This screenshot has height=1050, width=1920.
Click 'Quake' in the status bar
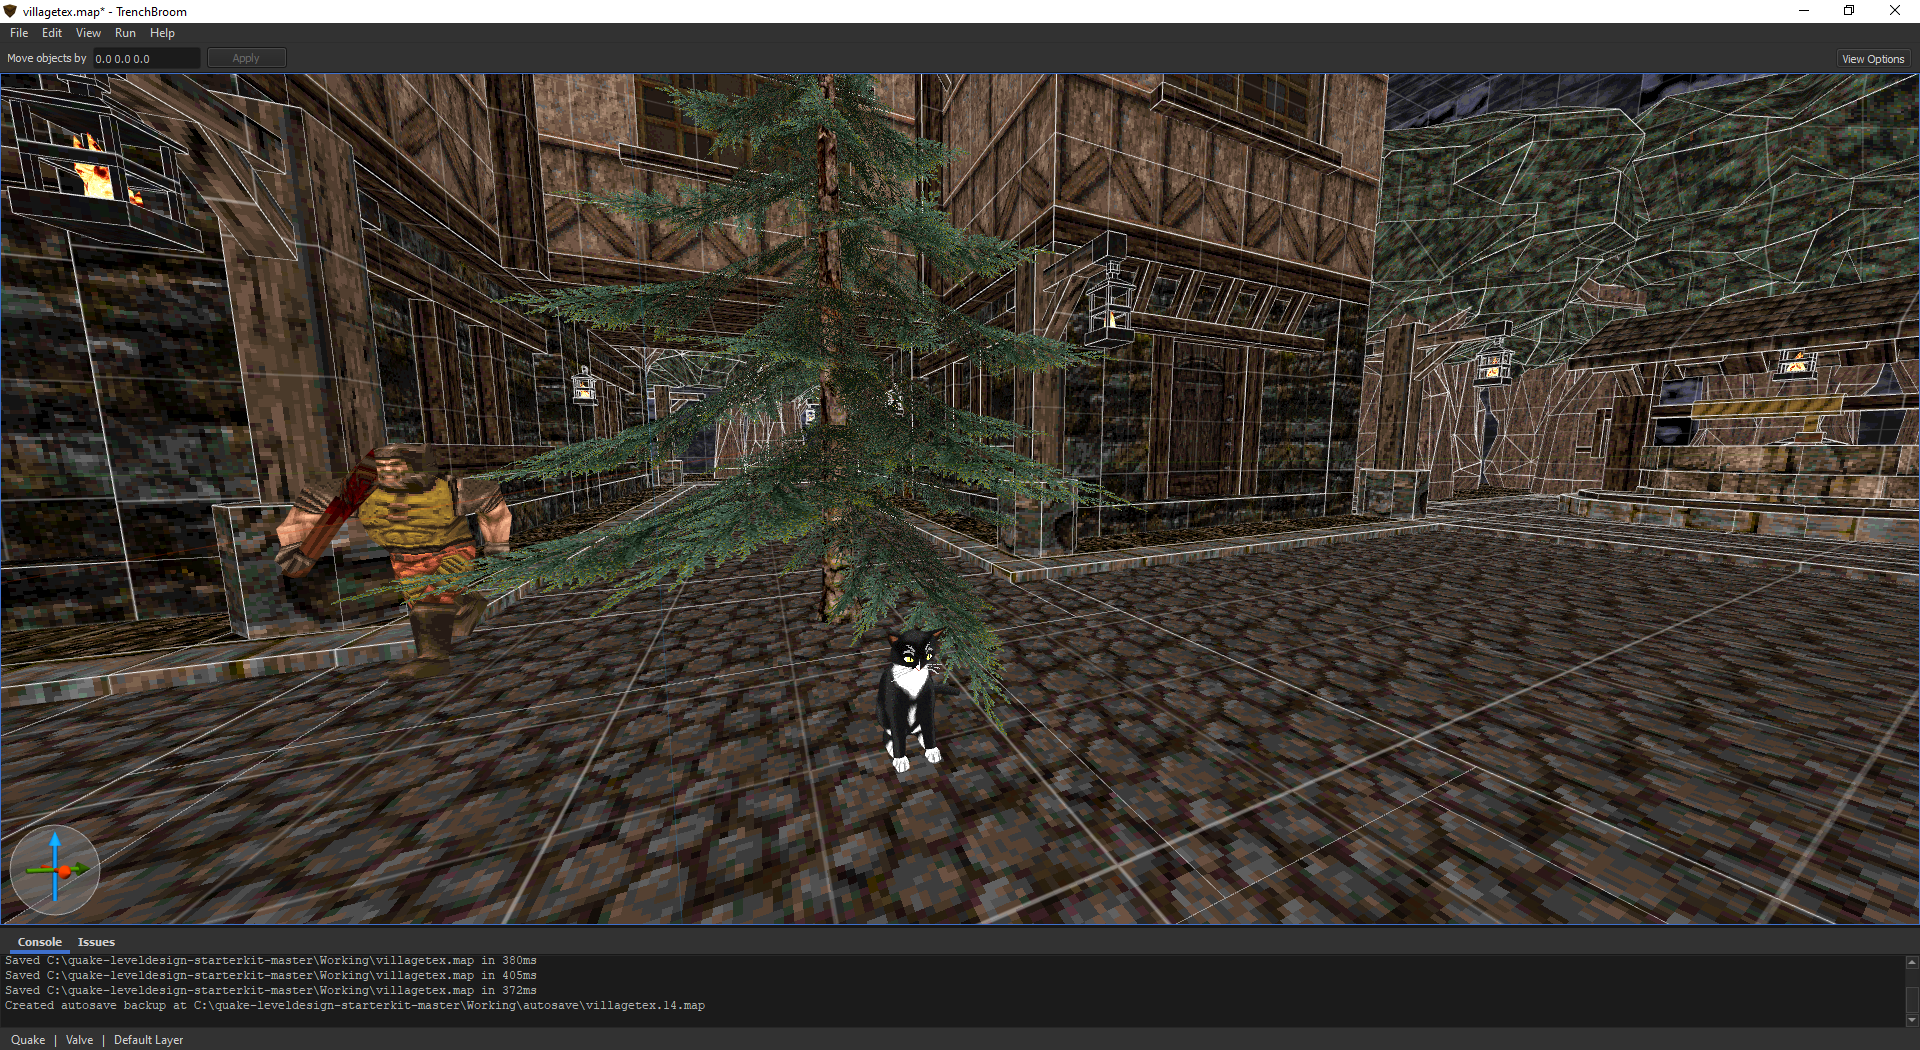[x=28, y=1040]
